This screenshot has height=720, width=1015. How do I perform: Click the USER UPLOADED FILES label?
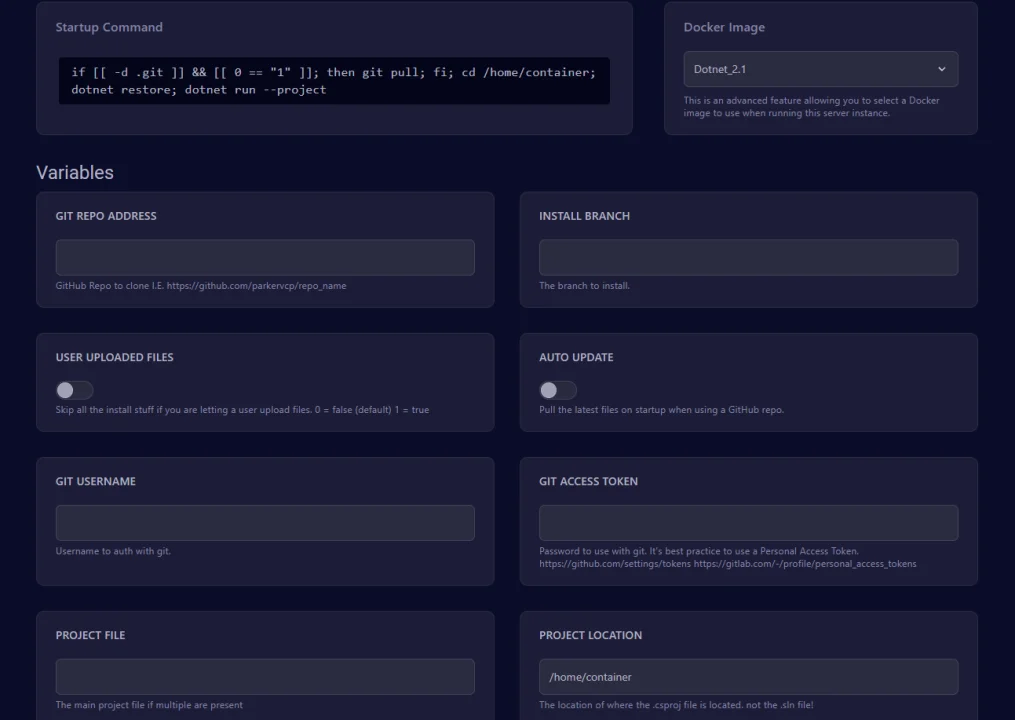click(x=114, y=357)
